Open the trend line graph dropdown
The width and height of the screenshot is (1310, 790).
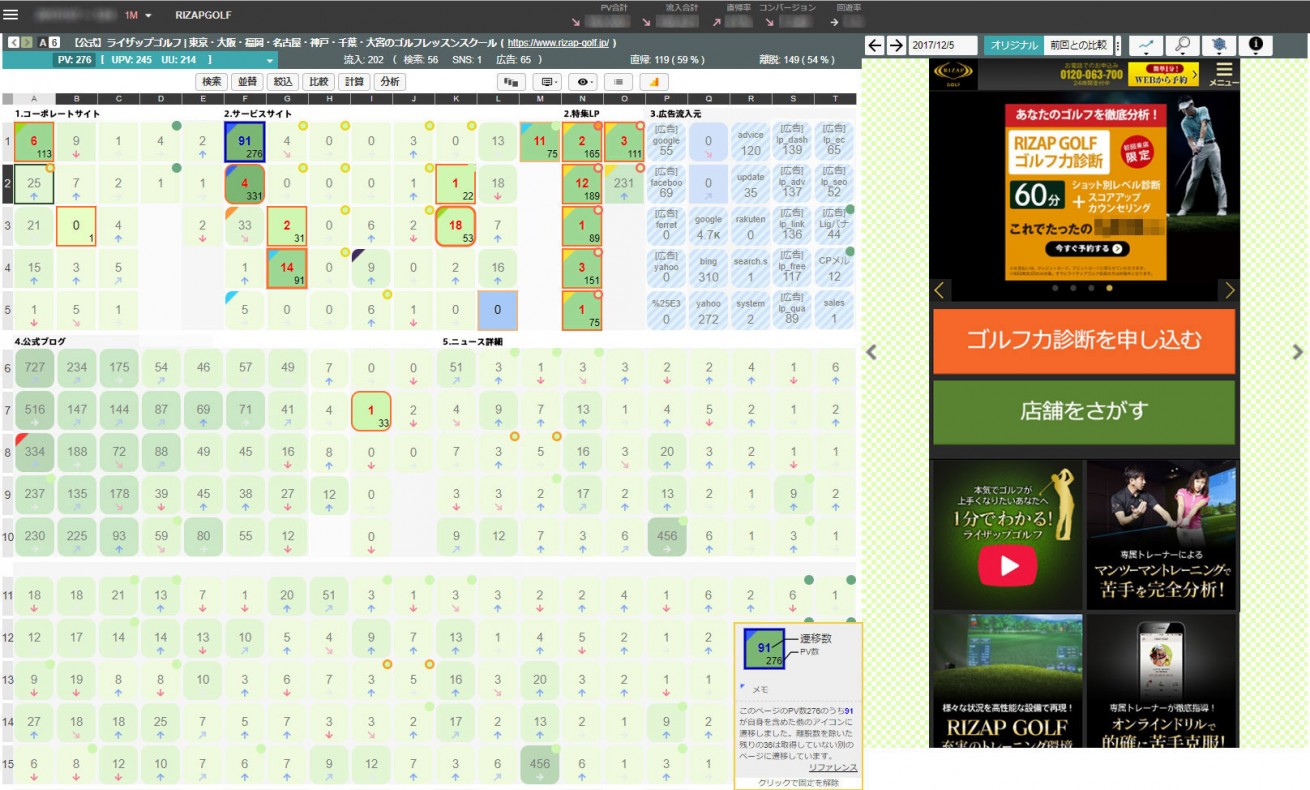point(1146,45)
